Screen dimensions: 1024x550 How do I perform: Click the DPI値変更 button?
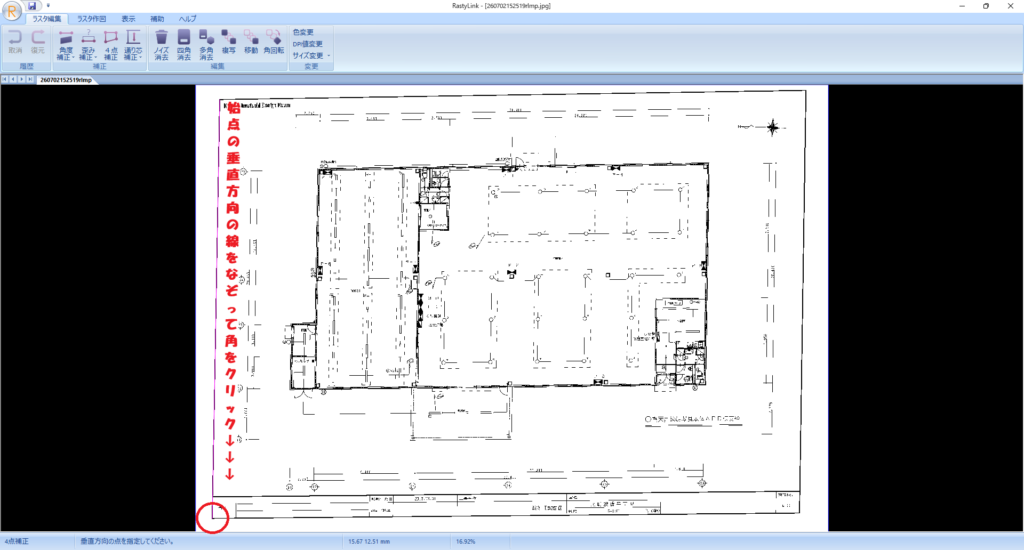(308, 44)
